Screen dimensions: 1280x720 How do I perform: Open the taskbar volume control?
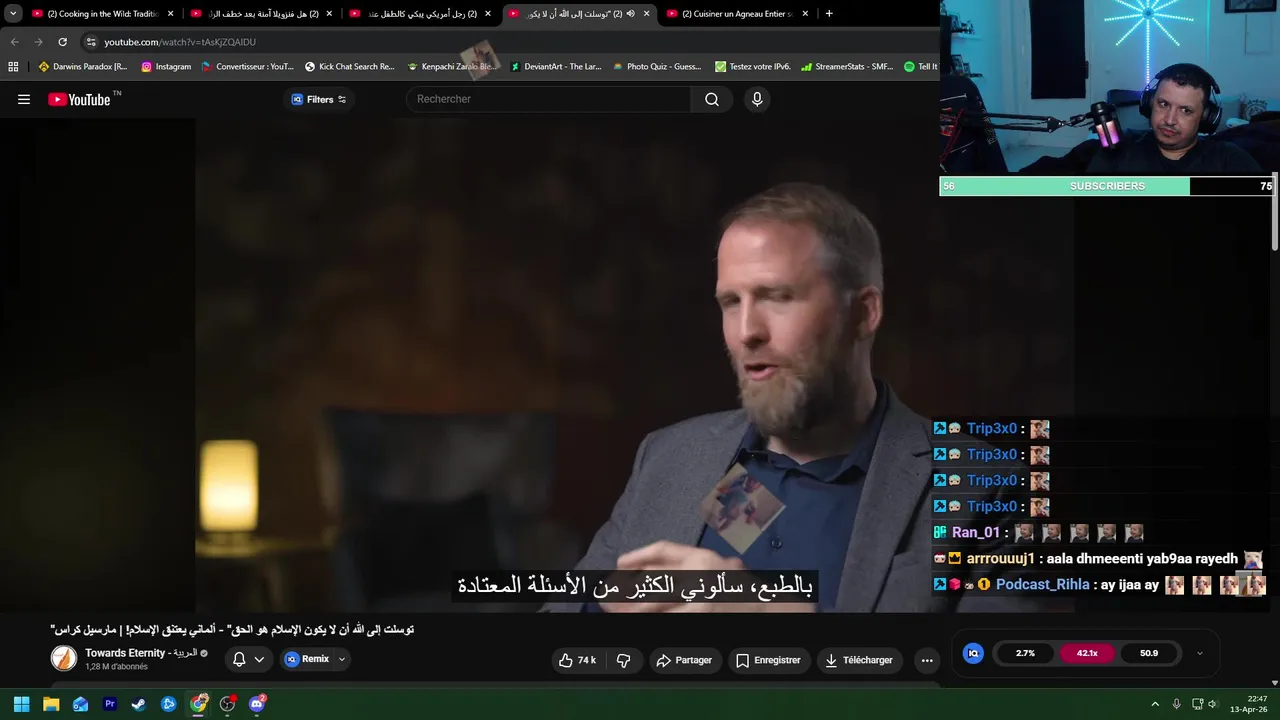tap(1212, 704)
